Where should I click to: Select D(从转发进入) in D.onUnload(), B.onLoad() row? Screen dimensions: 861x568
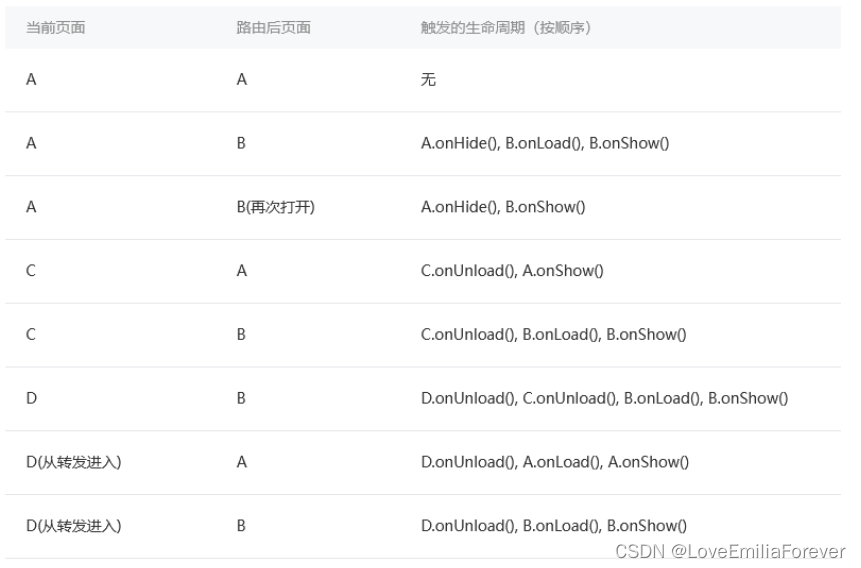pos(74,526)
